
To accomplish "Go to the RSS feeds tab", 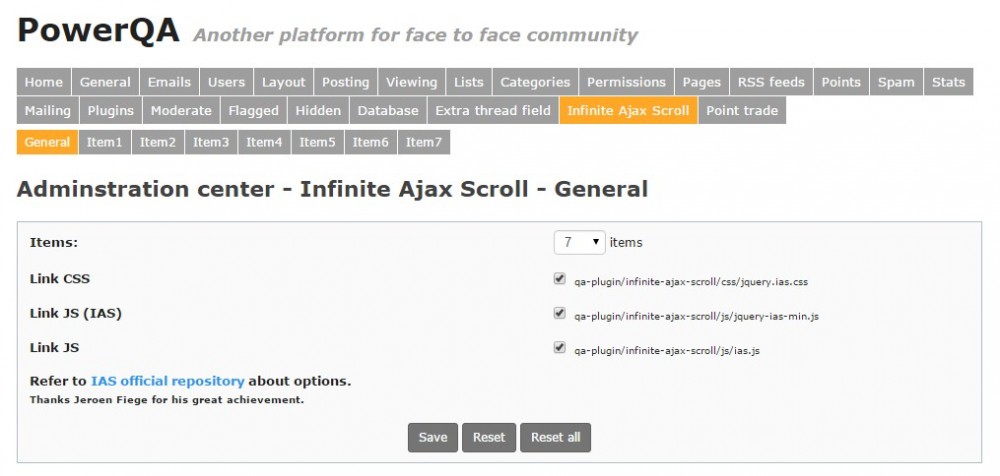I will [x=770, y=82].
